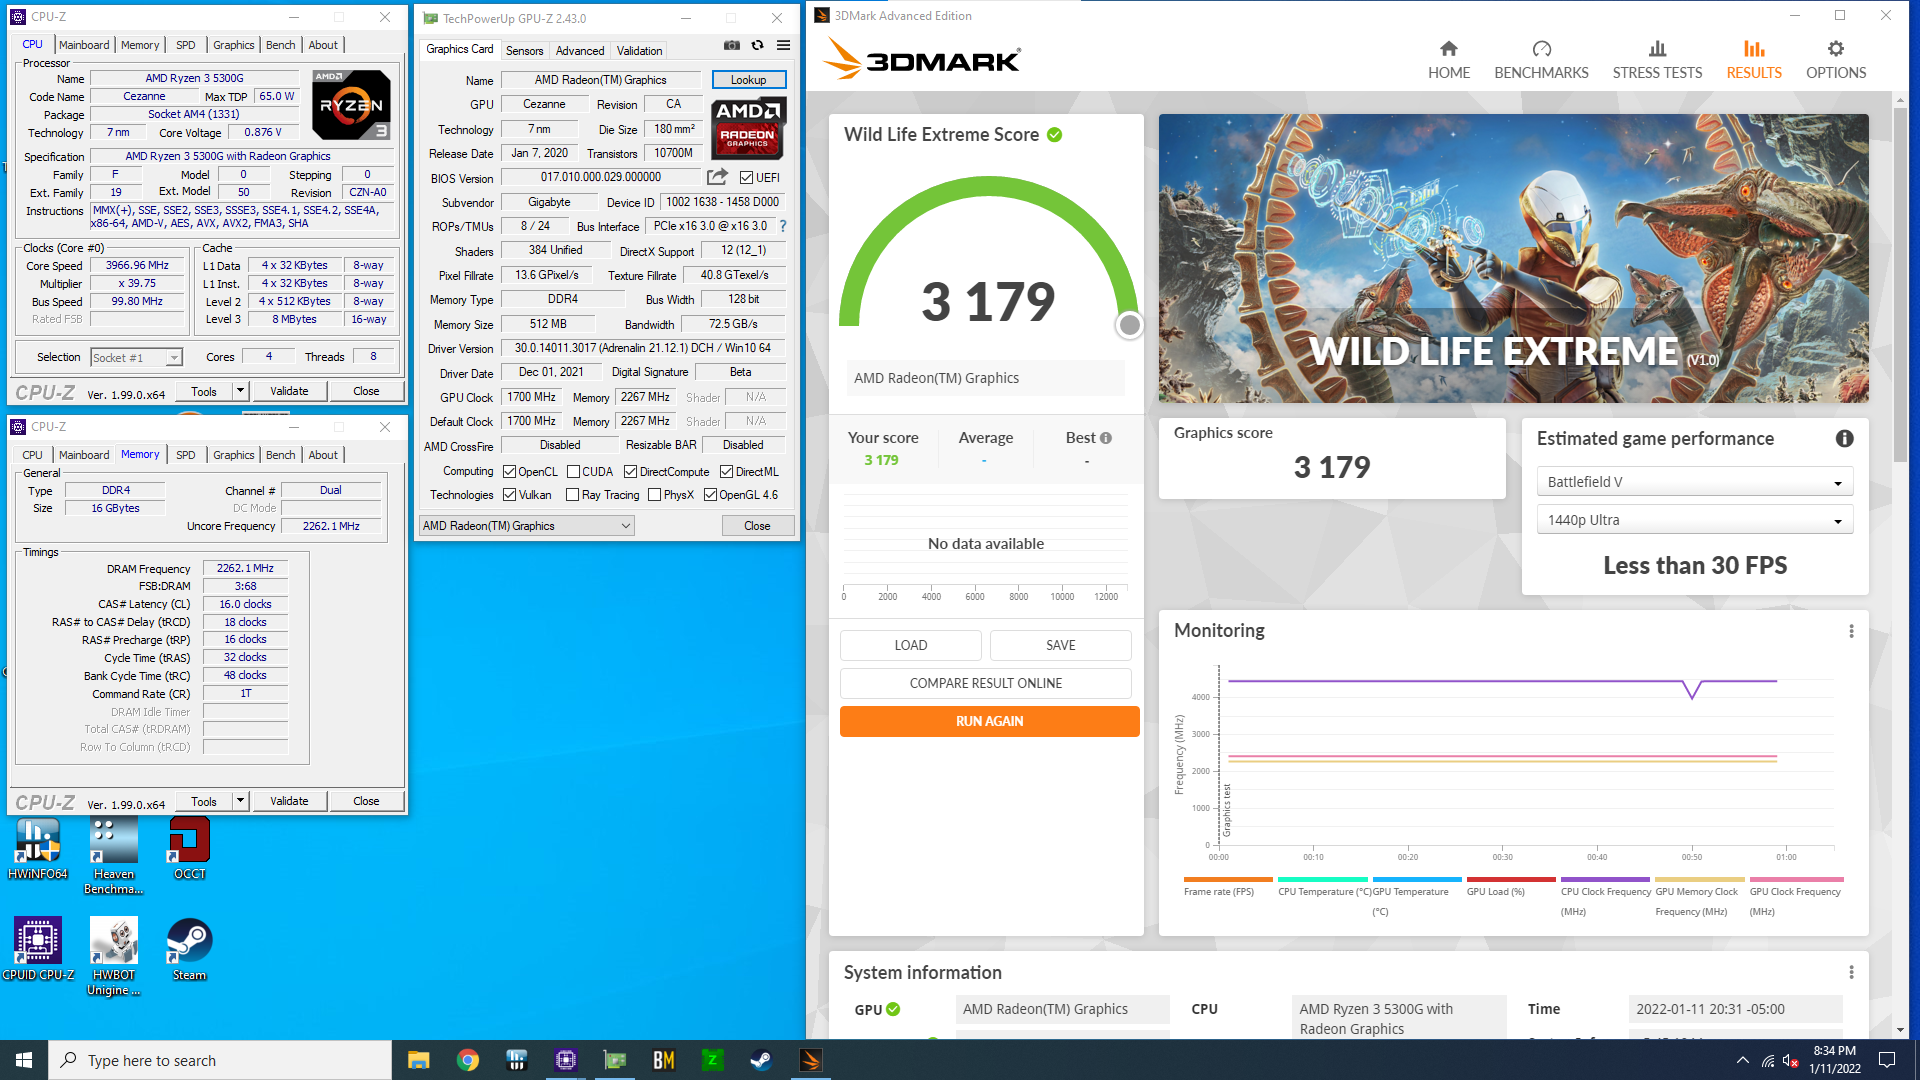Click the GPU-Z screenshot camera icon
The image size is (1920, 1080).
tap(732, 46)
